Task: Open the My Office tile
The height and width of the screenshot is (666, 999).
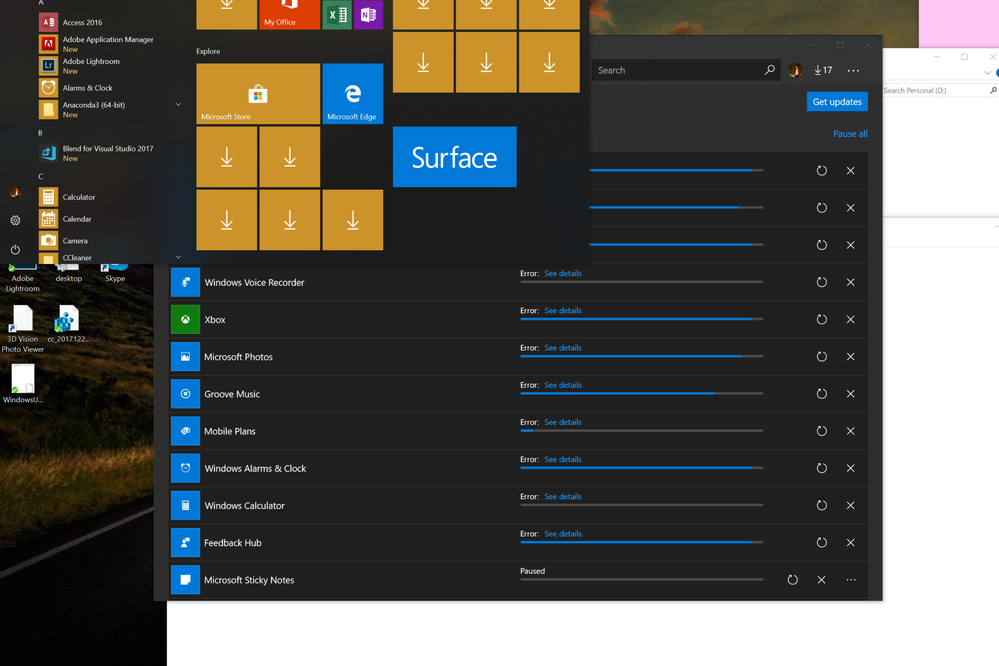Action: 289,14
